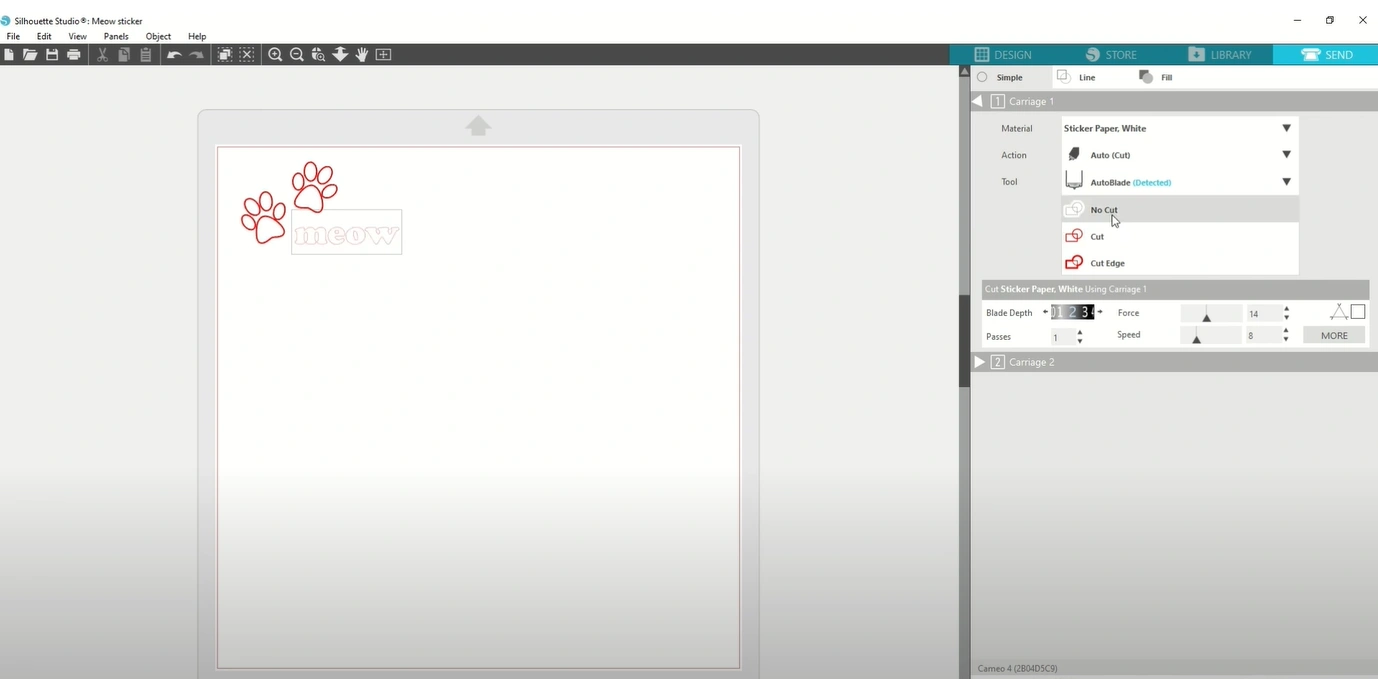
Task: Click the MORE button
Action: tap(1334, 336)
